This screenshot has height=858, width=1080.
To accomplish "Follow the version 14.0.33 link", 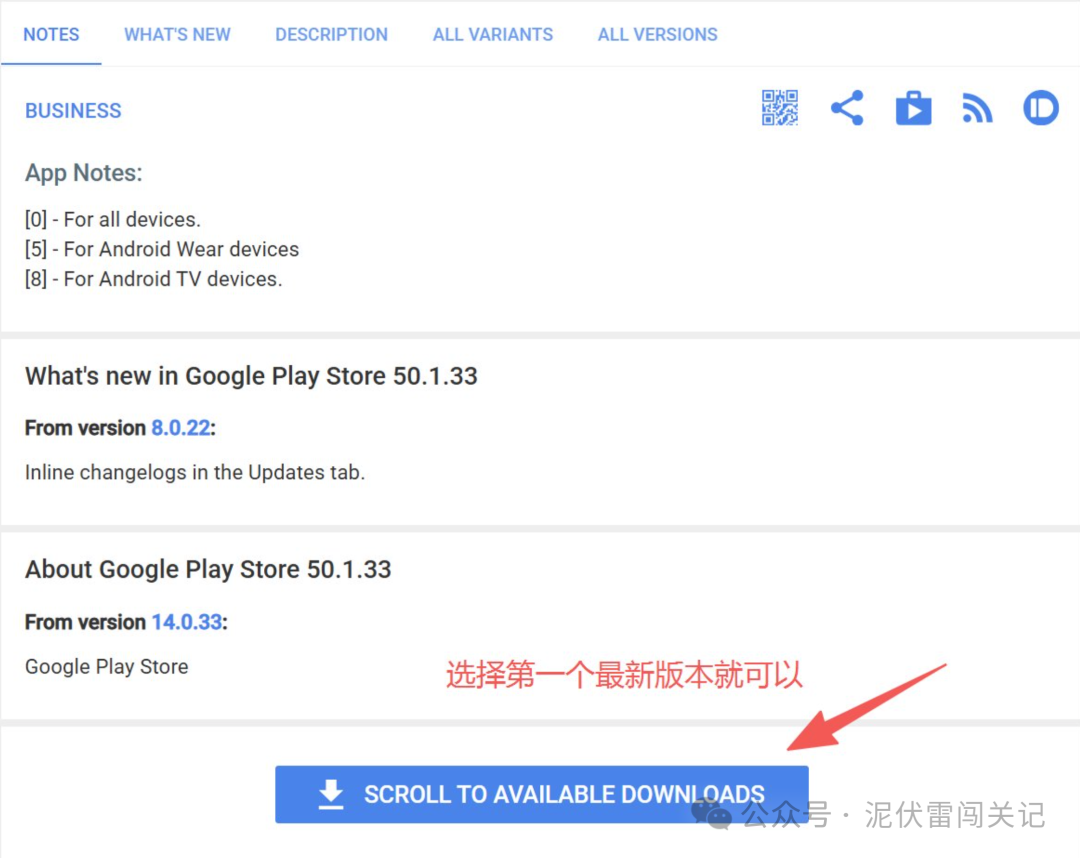I will point(186,622).
